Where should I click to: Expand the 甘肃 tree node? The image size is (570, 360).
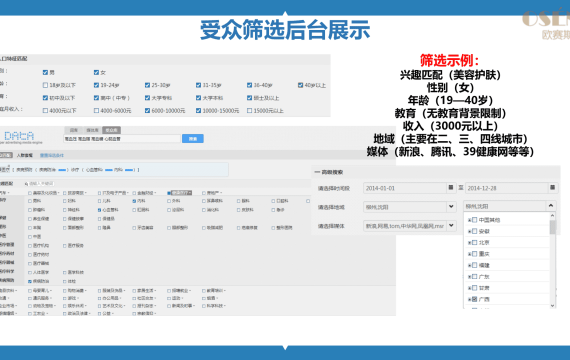(469, 288)
